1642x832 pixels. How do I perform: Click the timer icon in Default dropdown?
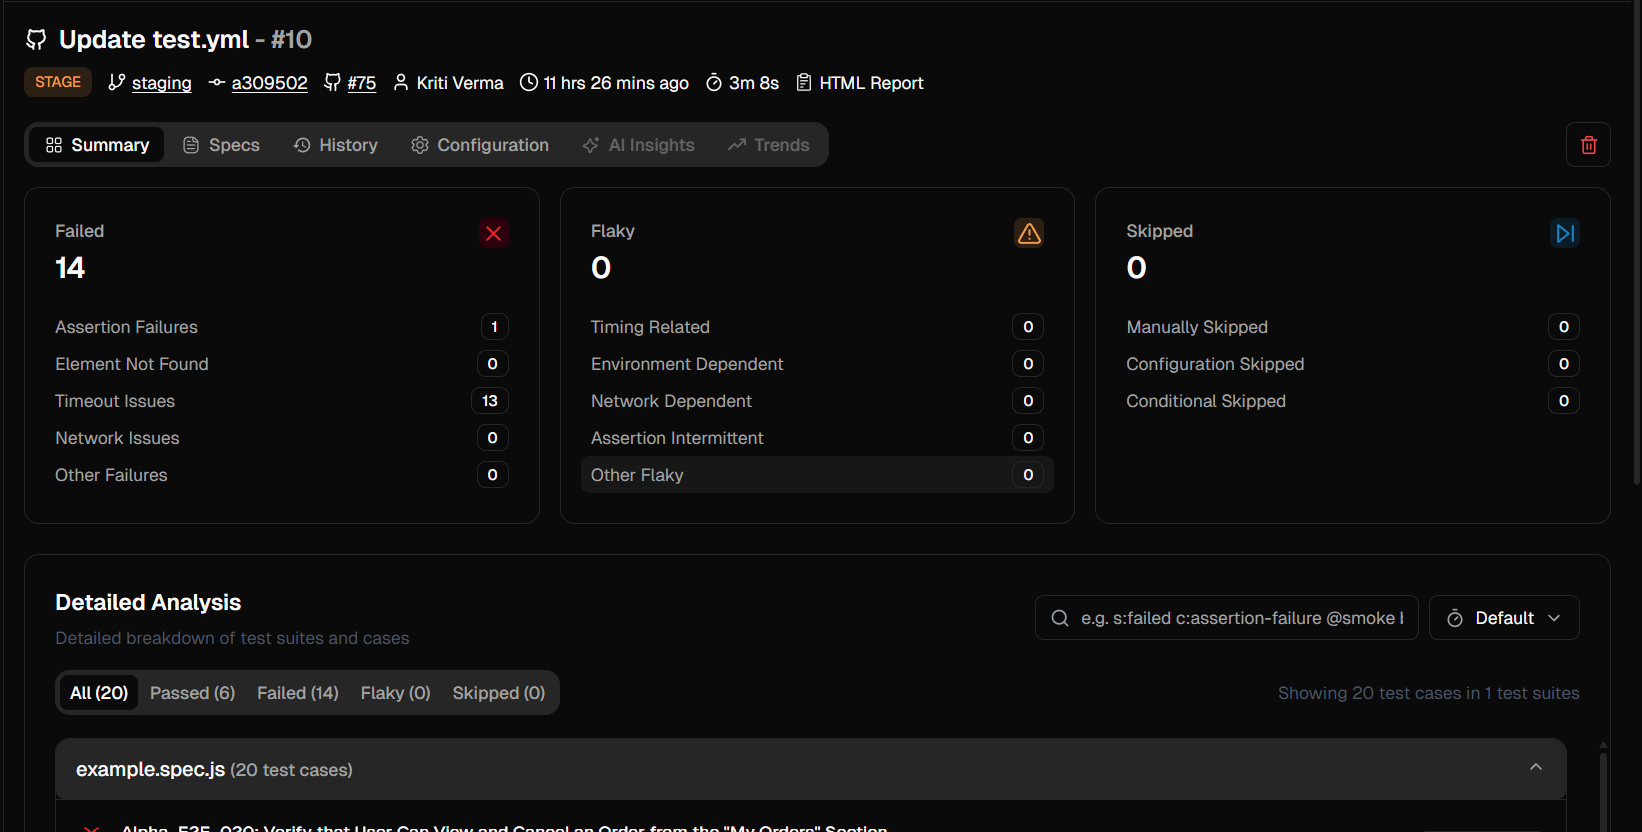[x=1455, y=618]
